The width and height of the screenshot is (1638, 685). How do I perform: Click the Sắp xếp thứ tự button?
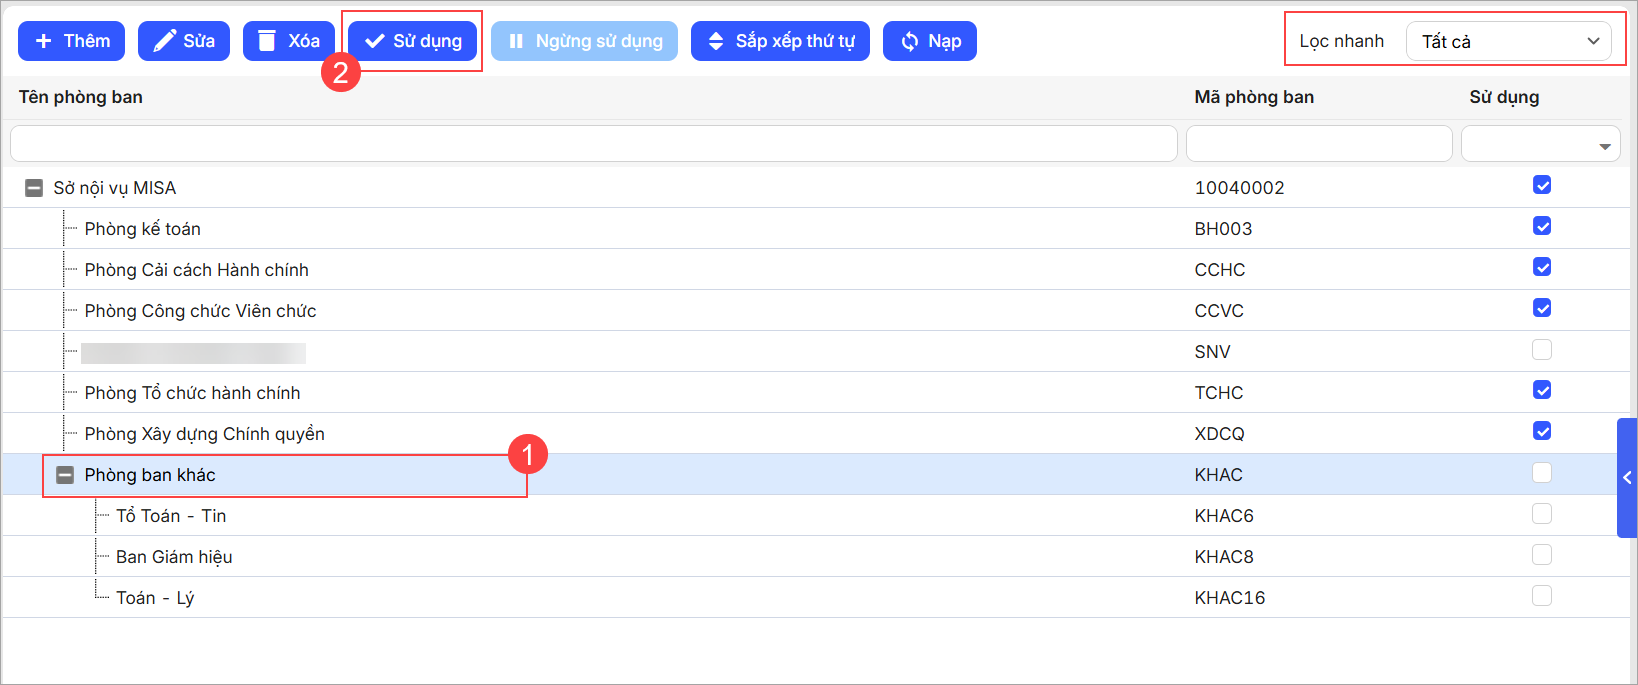point(780,41)
